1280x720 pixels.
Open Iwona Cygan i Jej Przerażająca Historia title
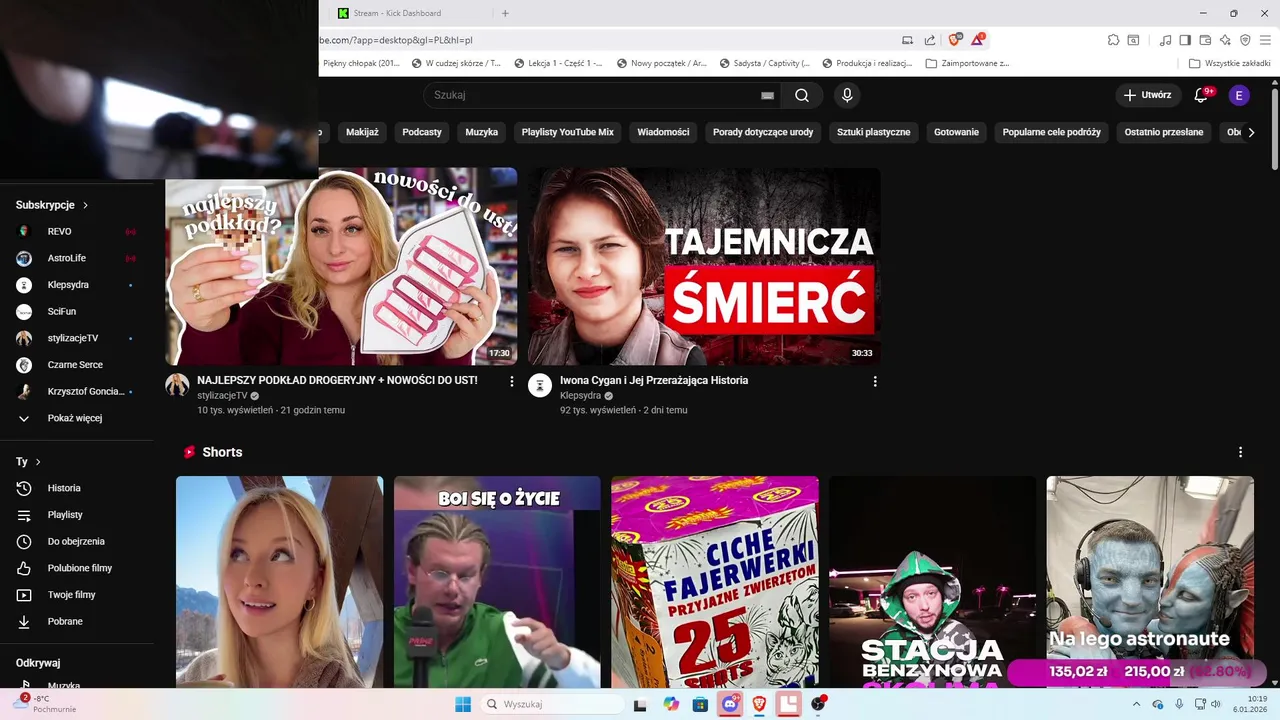(654, 380)
